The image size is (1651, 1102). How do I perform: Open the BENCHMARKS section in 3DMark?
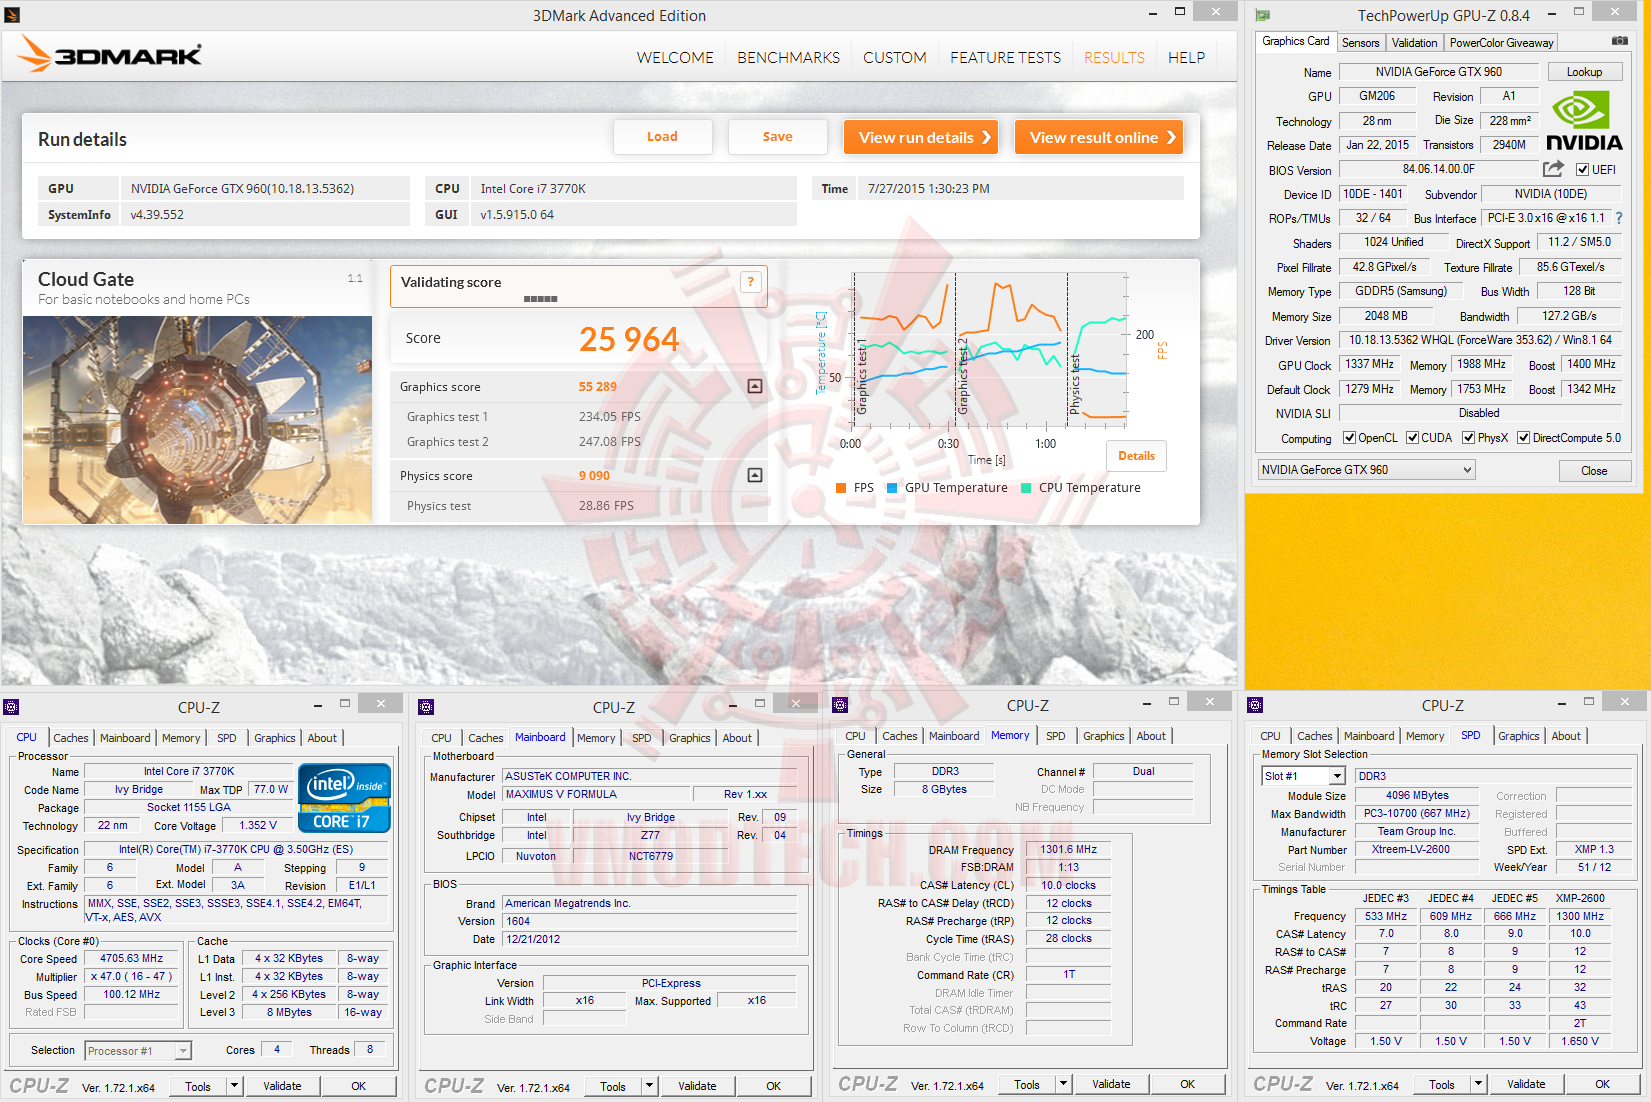tap(788, 58)
